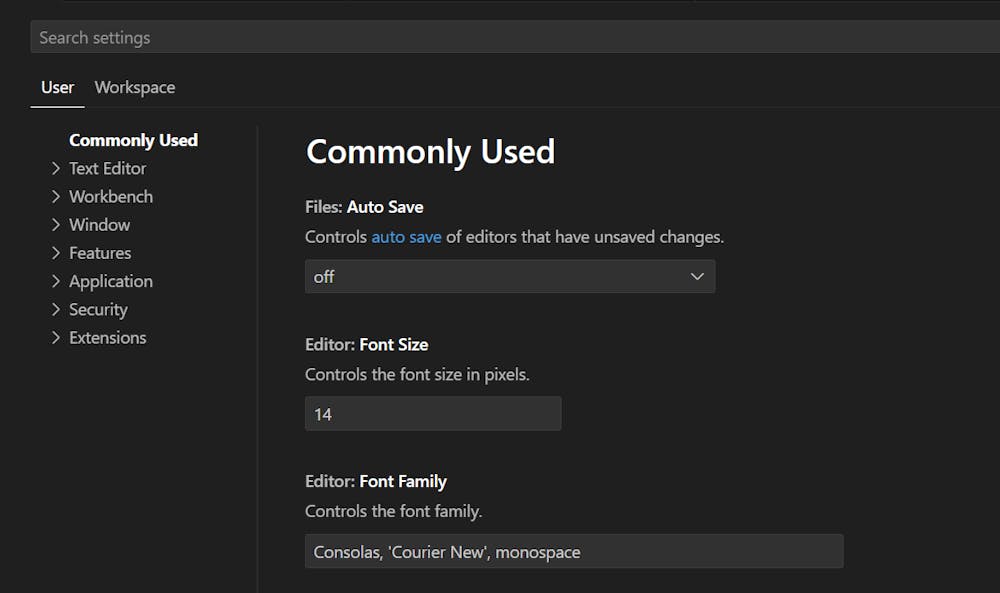Select Commonly Used in the sidebar

(133, 140)
